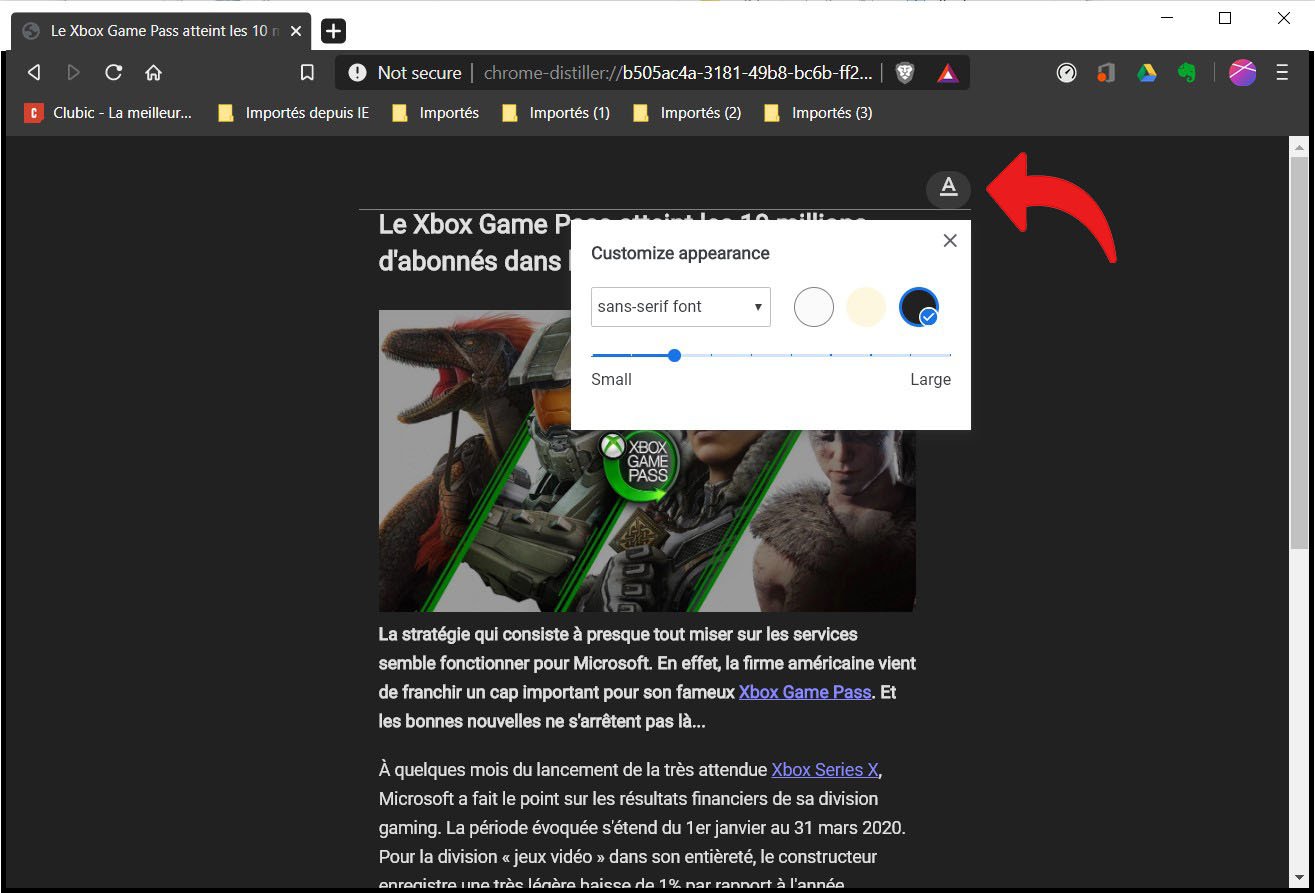Viewport: 1315px width, 893px height.
Task: Bookmark this page with the bookmark icon
Action: pos(308,72)
